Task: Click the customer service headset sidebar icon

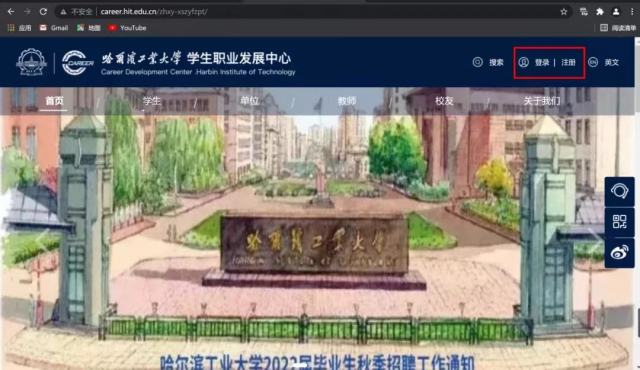Action: [620, 191]
